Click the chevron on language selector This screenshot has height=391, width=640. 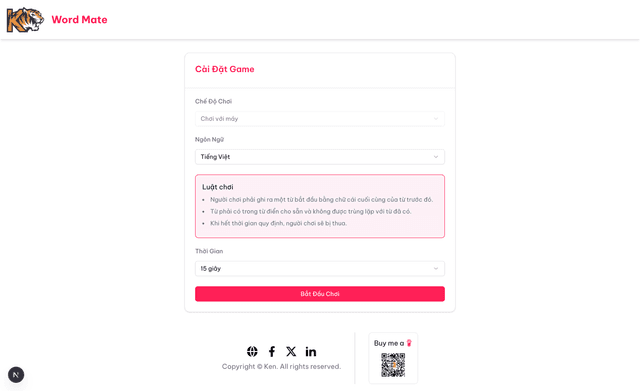[436, 157]
